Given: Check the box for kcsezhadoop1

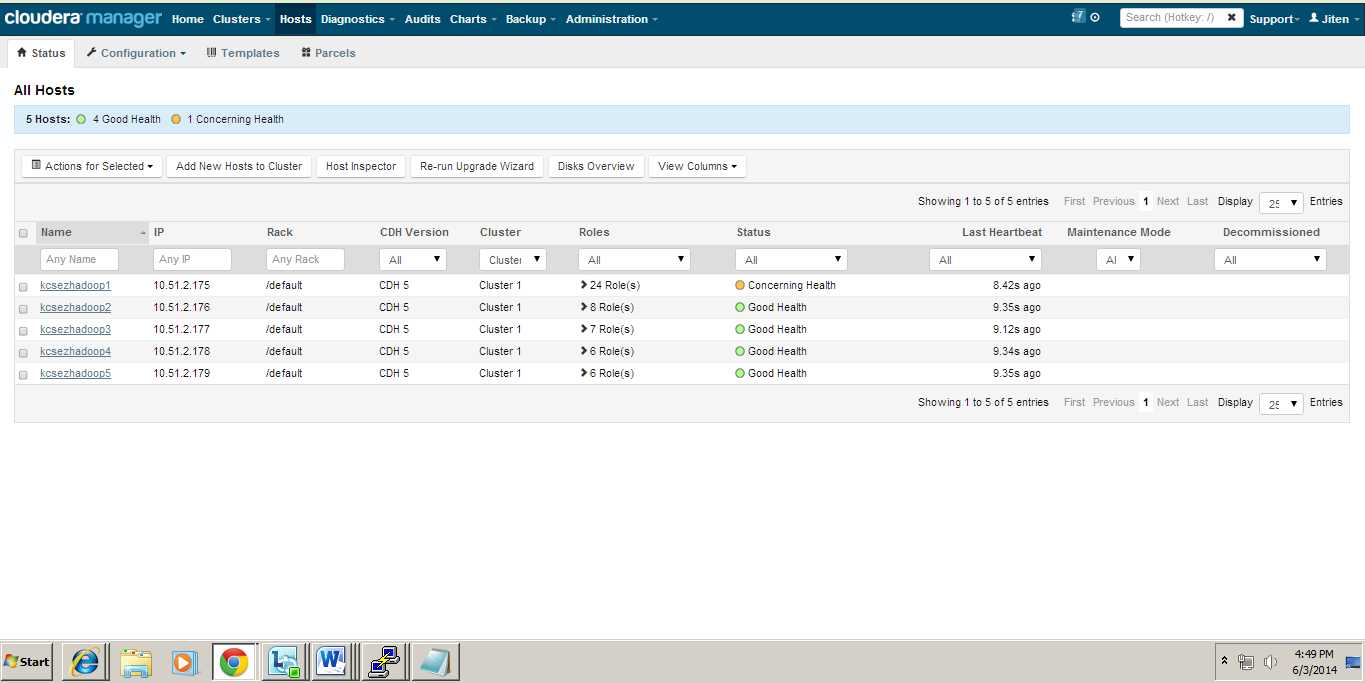Looking at the screenshot, I should (23, 286).
